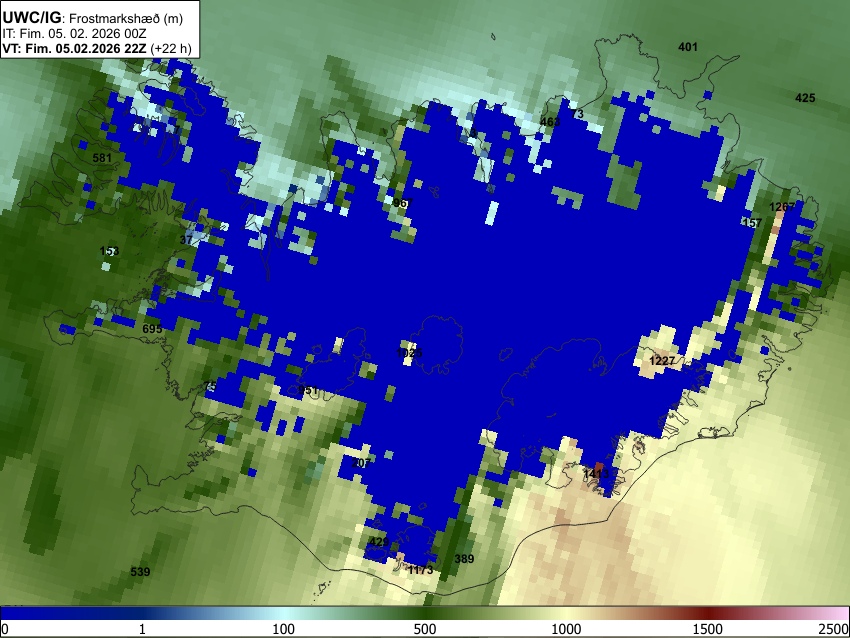
Task: Click the map value 967
Action: [403, 203]
